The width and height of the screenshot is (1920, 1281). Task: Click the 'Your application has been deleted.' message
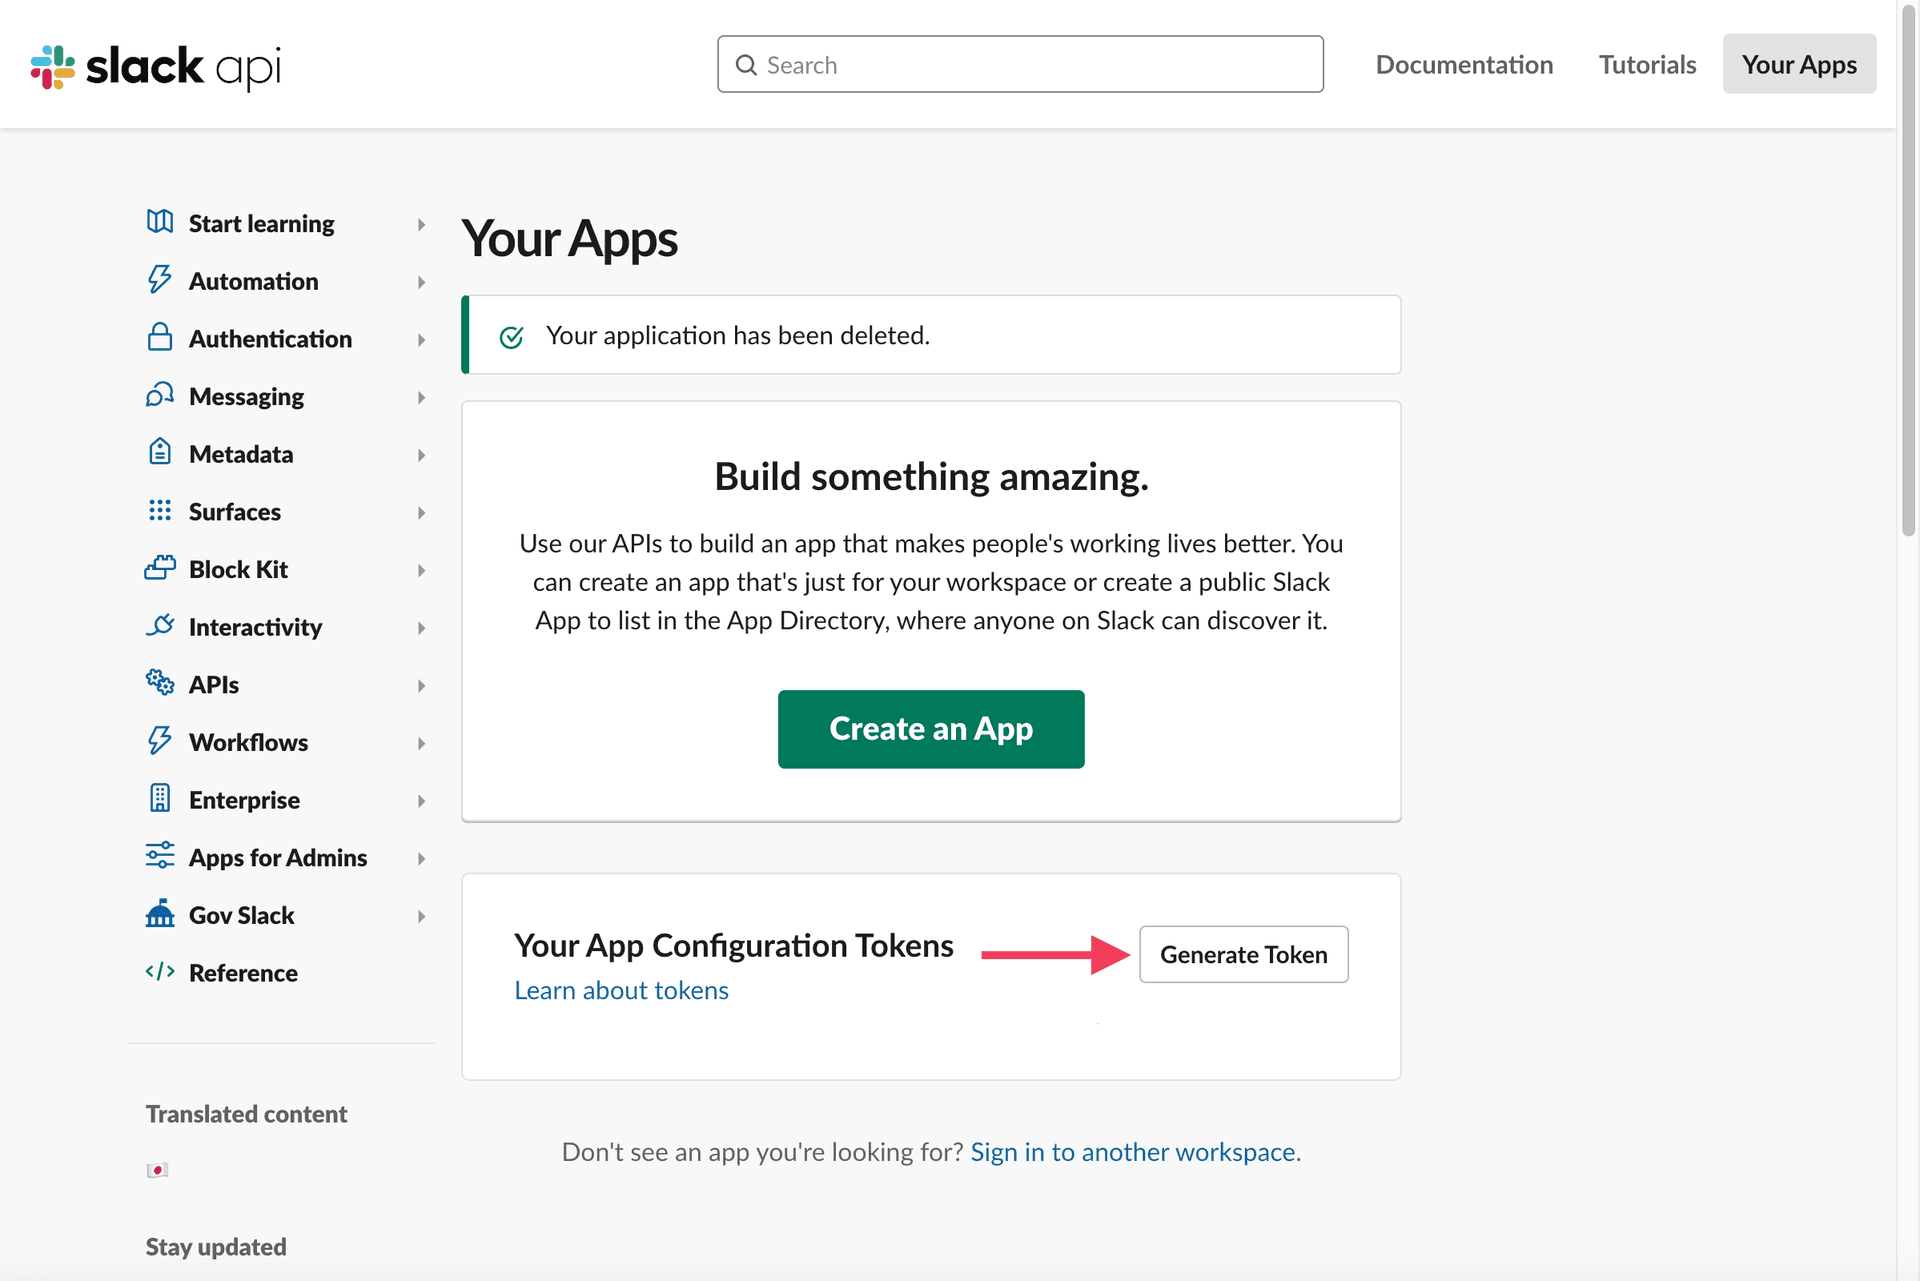[x=738, y=335]
